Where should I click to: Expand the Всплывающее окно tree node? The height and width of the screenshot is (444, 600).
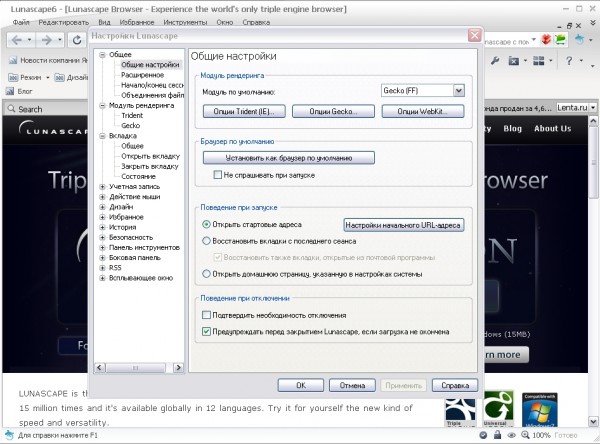click(x=102, y=278)
